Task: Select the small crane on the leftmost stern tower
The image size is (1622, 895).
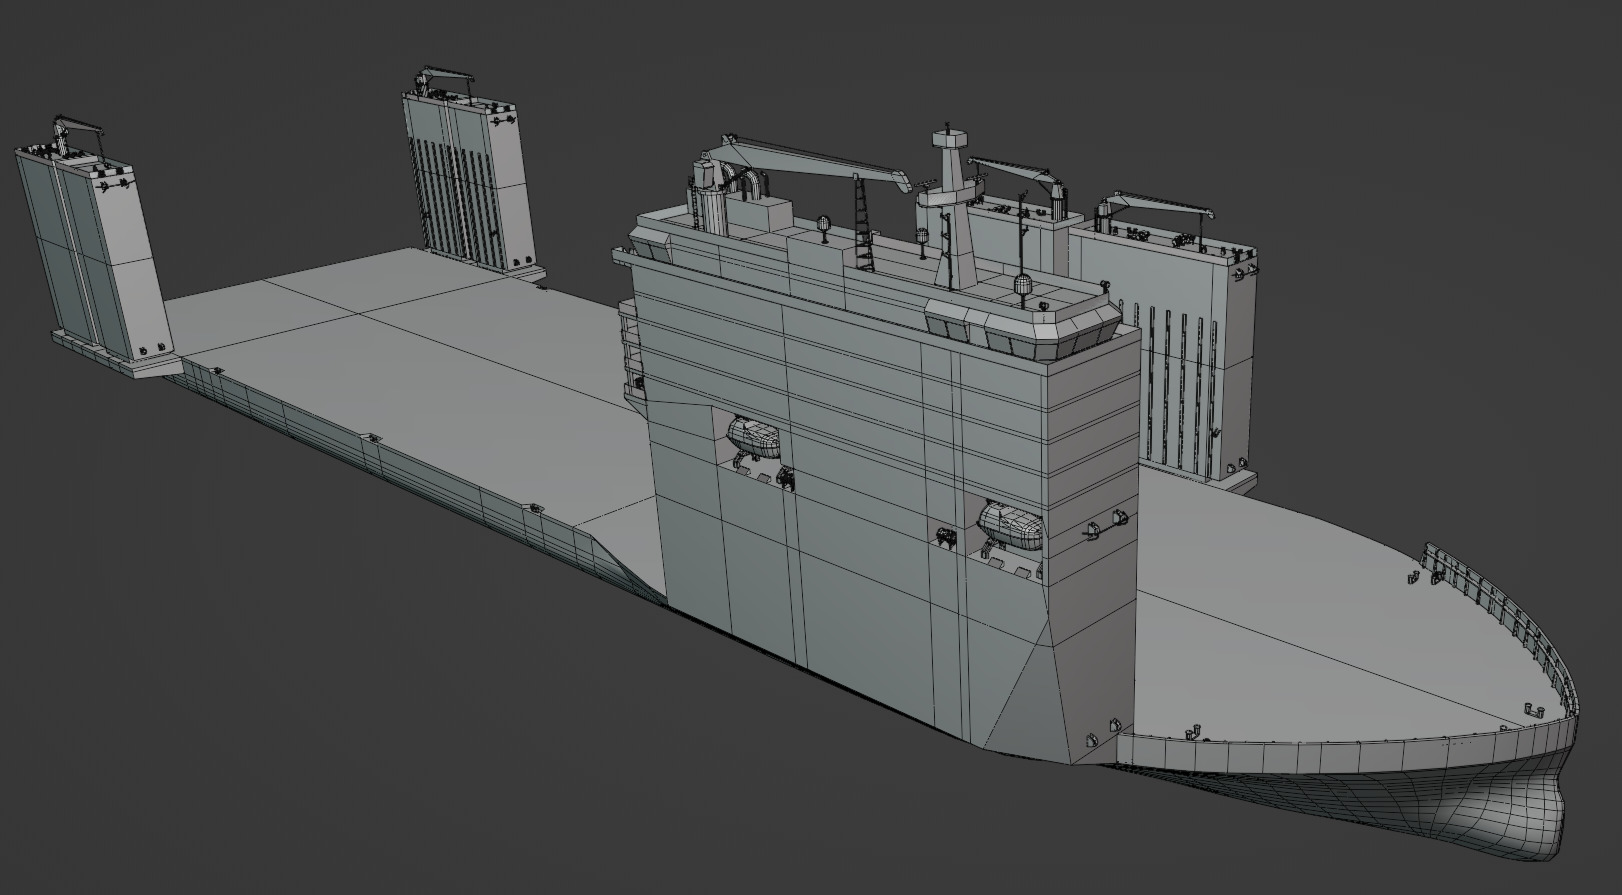Action: [x=78, y=135]
